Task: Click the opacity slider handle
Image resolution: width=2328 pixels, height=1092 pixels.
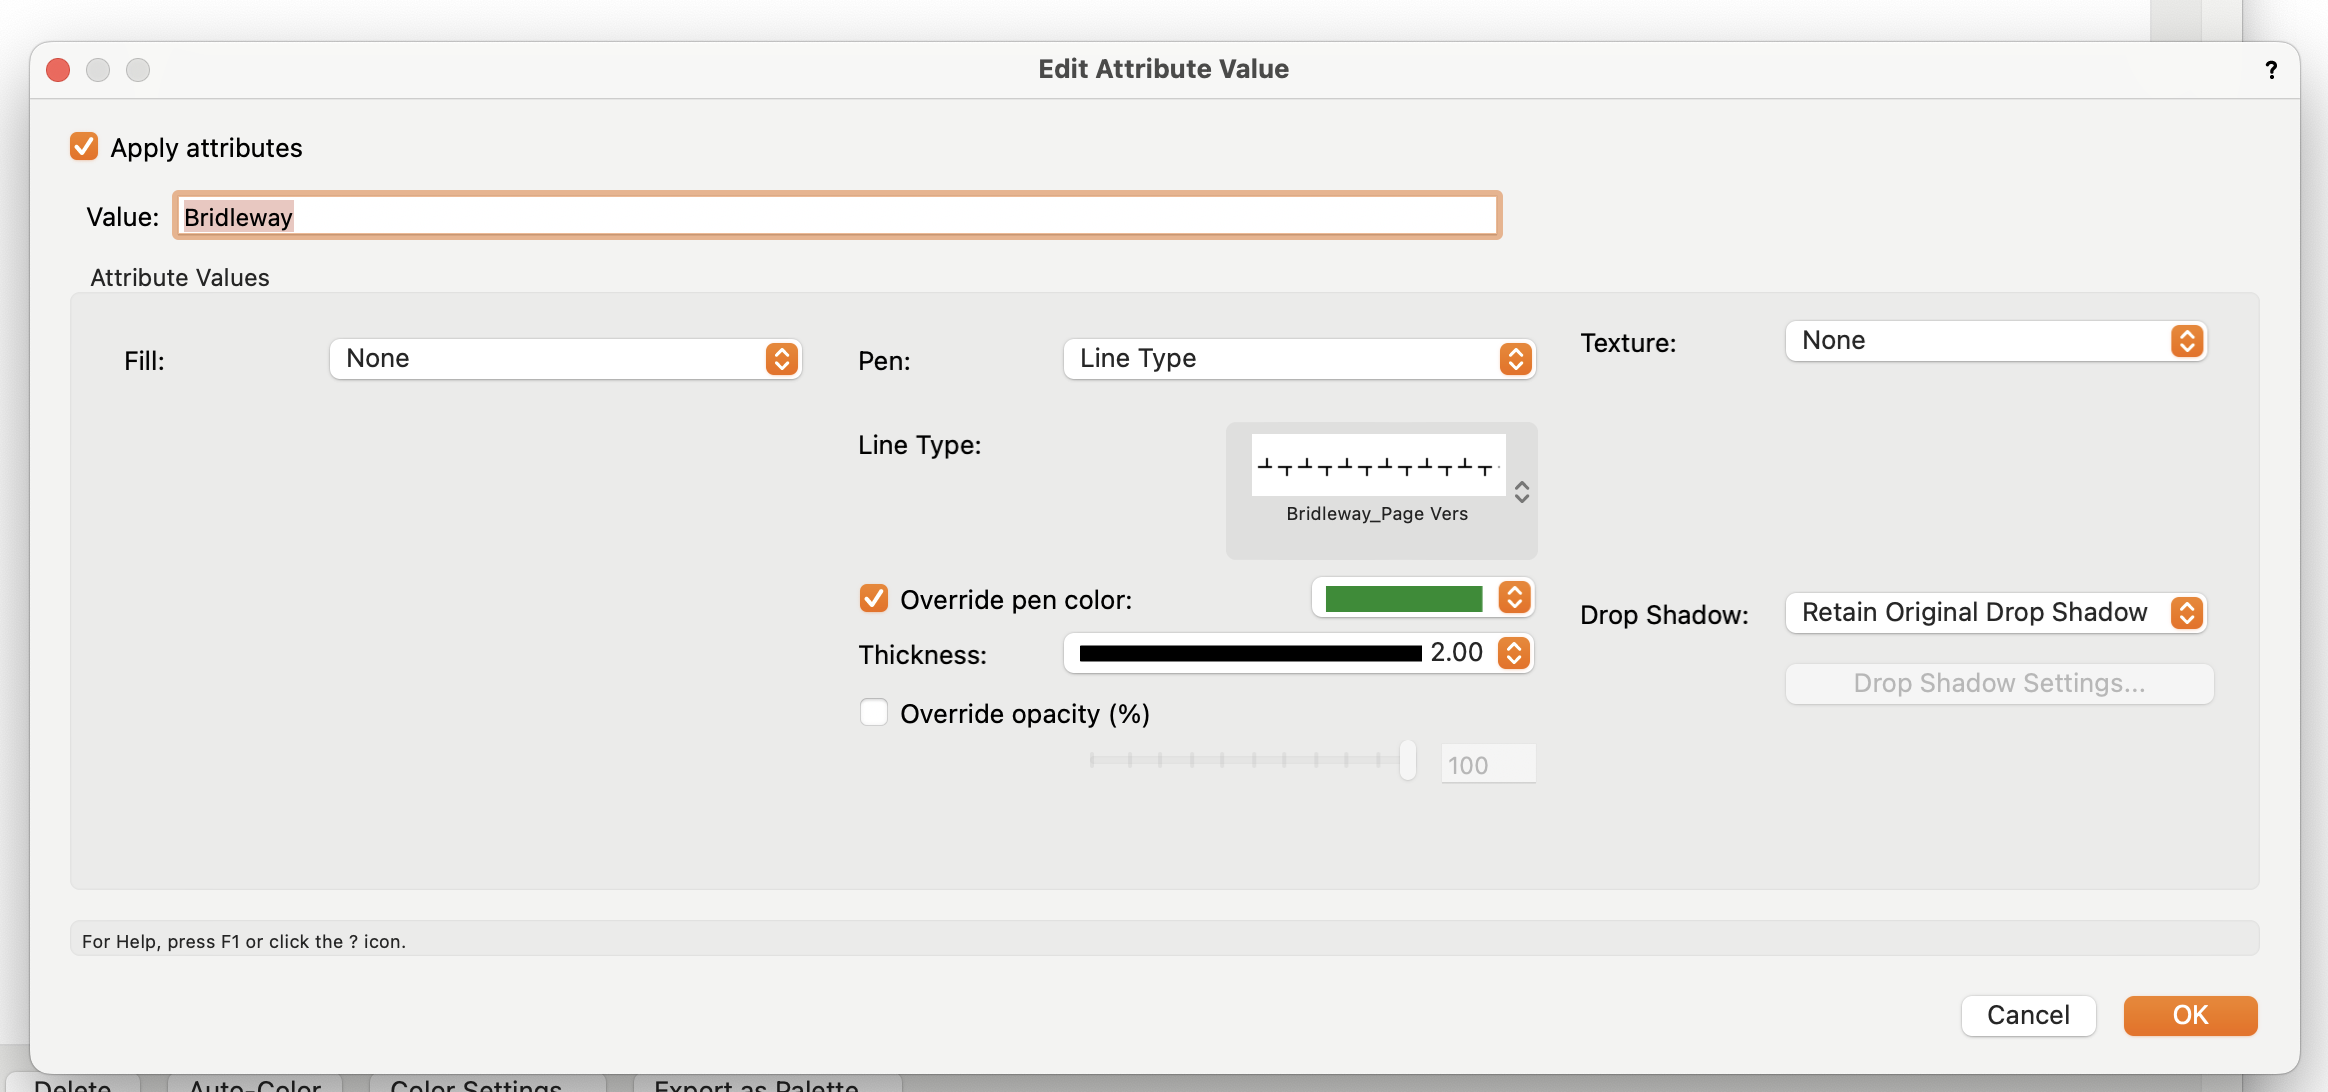Action: coord(1409,760)
